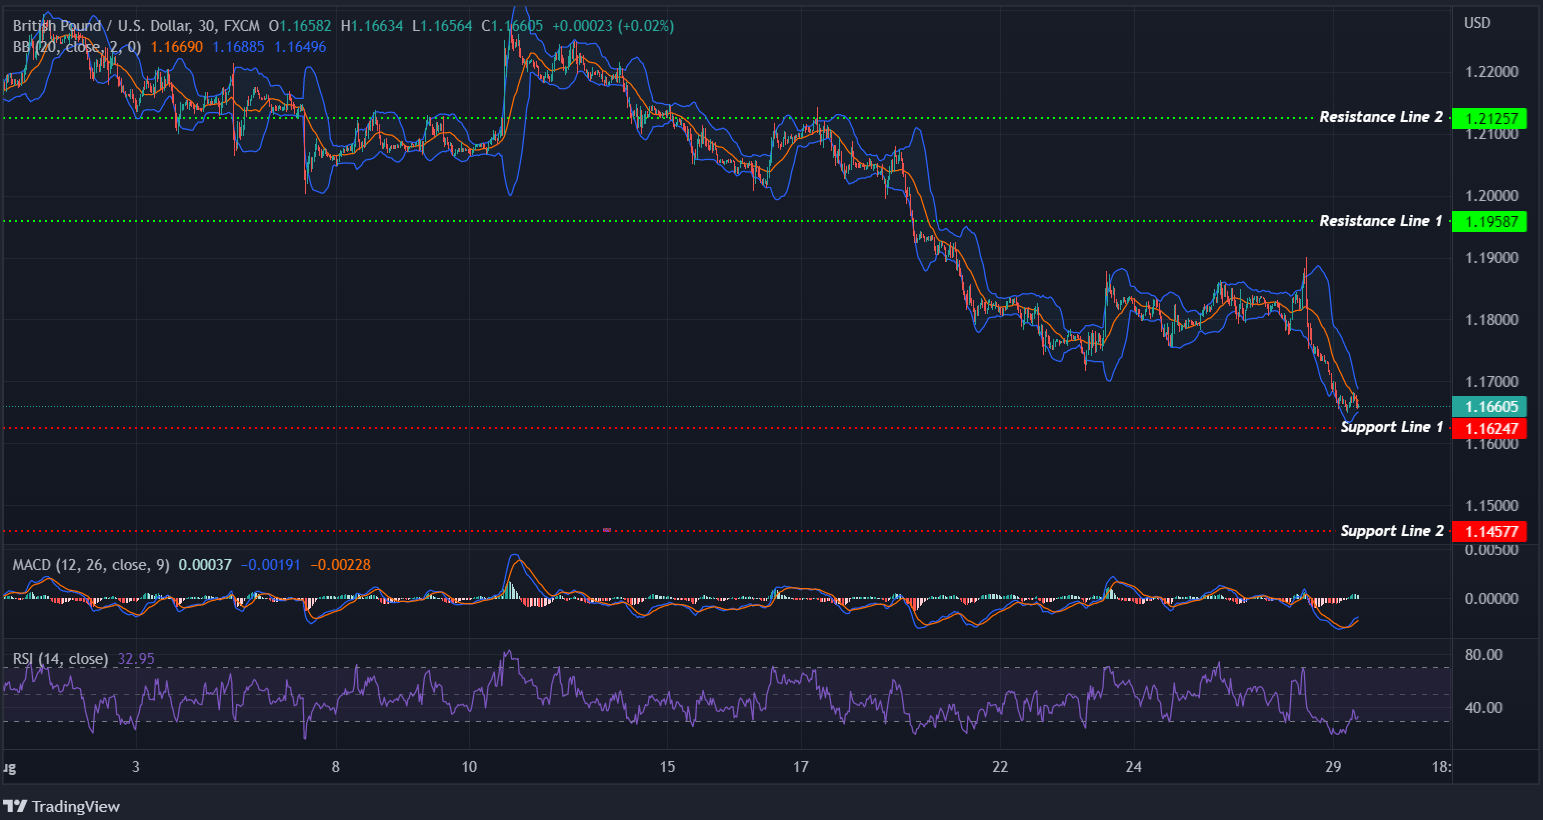This screenshot has width=1543, height=820.
Task: Click the Resistance Line 2 label
Action: 1381,116
